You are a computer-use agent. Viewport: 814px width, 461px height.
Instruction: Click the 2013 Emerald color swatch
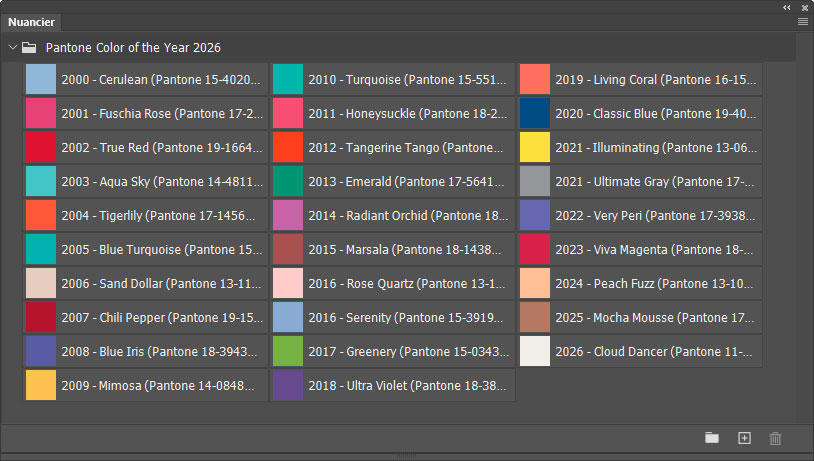tap(288, 181)
